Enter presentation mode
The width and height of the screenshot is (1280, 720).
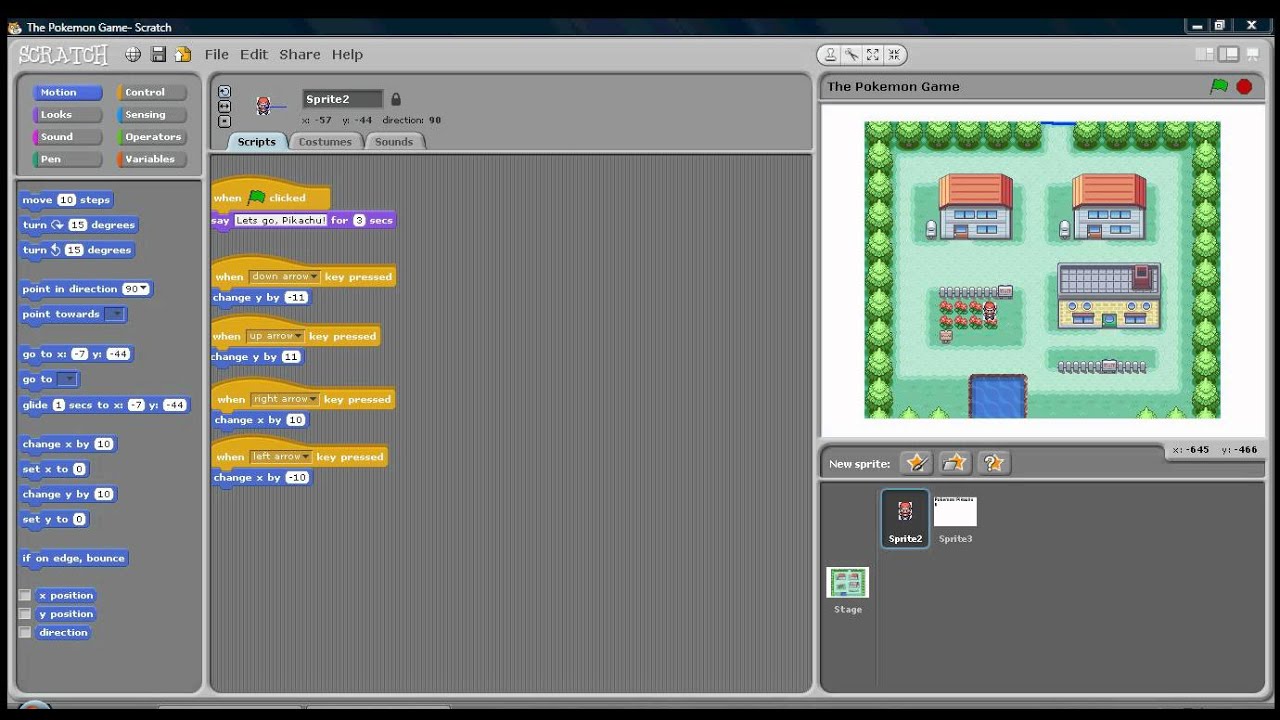[x=1252, y=54]
